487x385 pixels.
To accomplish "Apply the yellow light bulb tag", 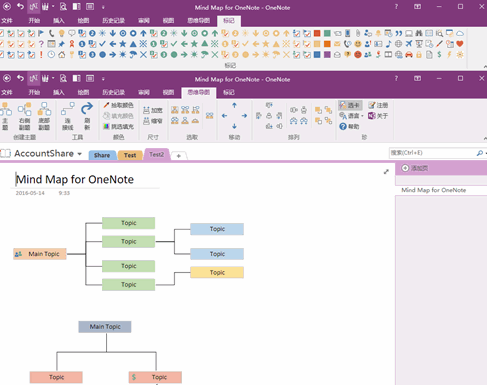I will click(62, 33).
